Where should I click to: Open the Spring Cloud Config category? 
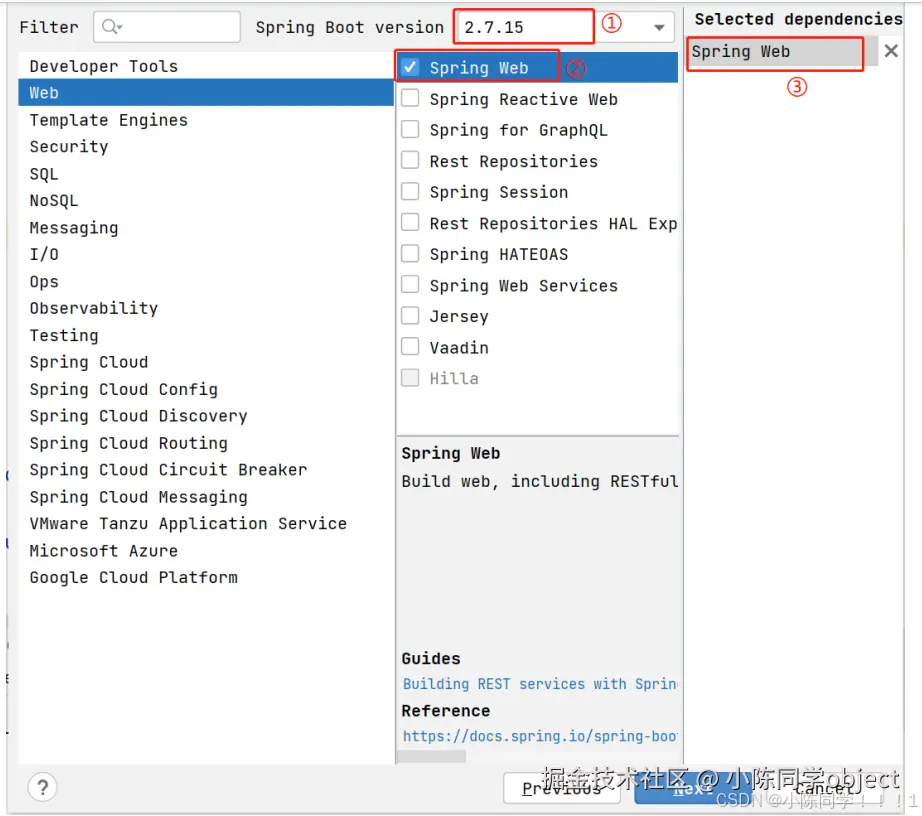pyautogui.click(x=206, y=389)
